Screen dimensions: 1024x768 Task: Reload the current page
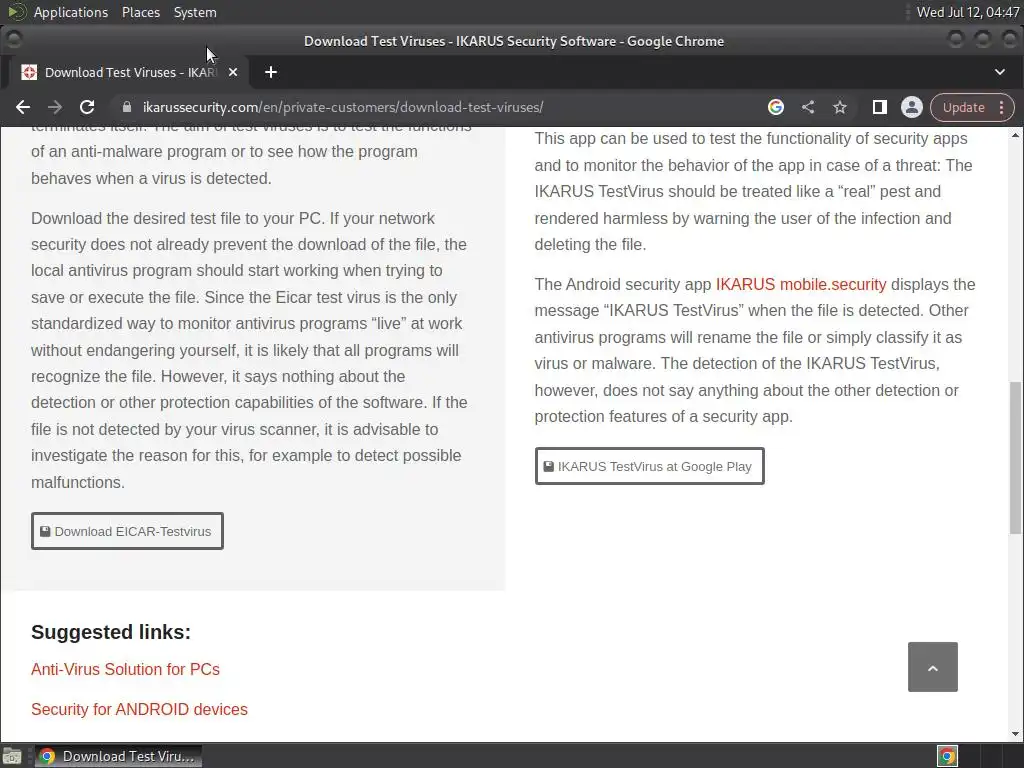[87, 107]
